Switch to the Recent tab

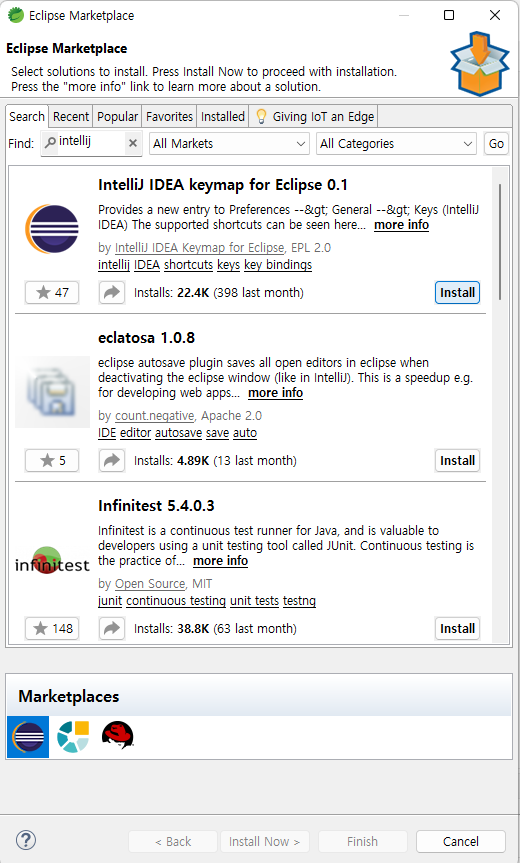[71, 117]
